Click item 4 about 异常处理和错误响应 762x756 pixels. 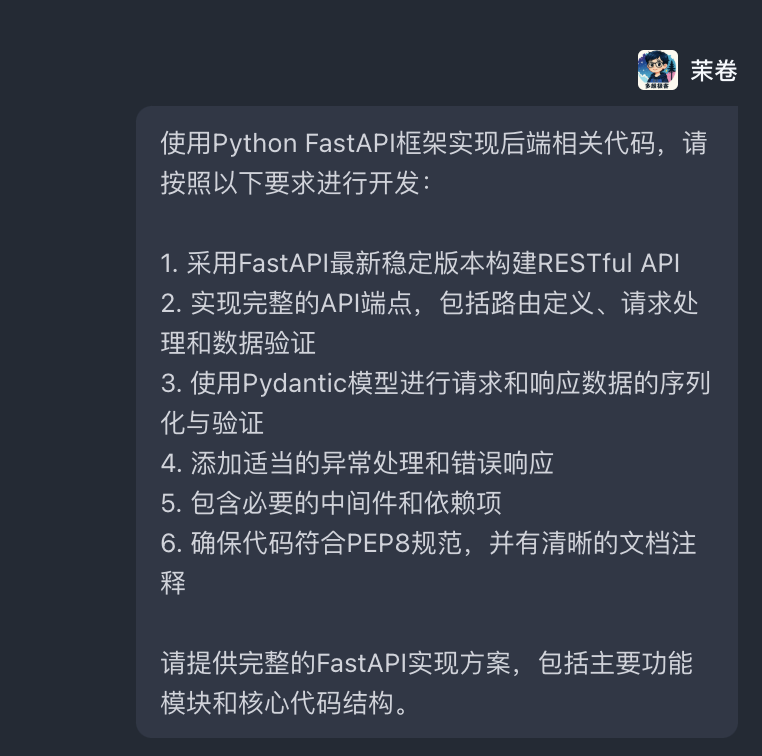tap(357, 463)
